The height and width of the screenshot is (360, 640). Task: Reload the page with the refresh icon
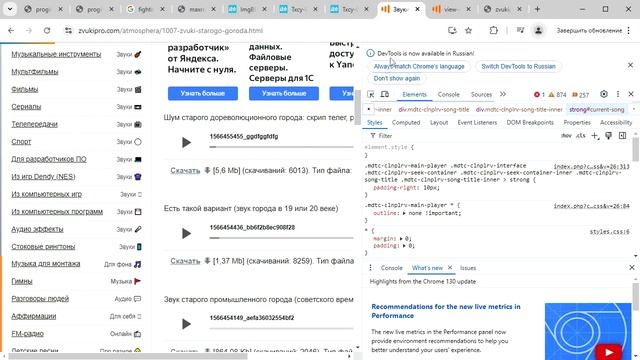coord(47,31)
